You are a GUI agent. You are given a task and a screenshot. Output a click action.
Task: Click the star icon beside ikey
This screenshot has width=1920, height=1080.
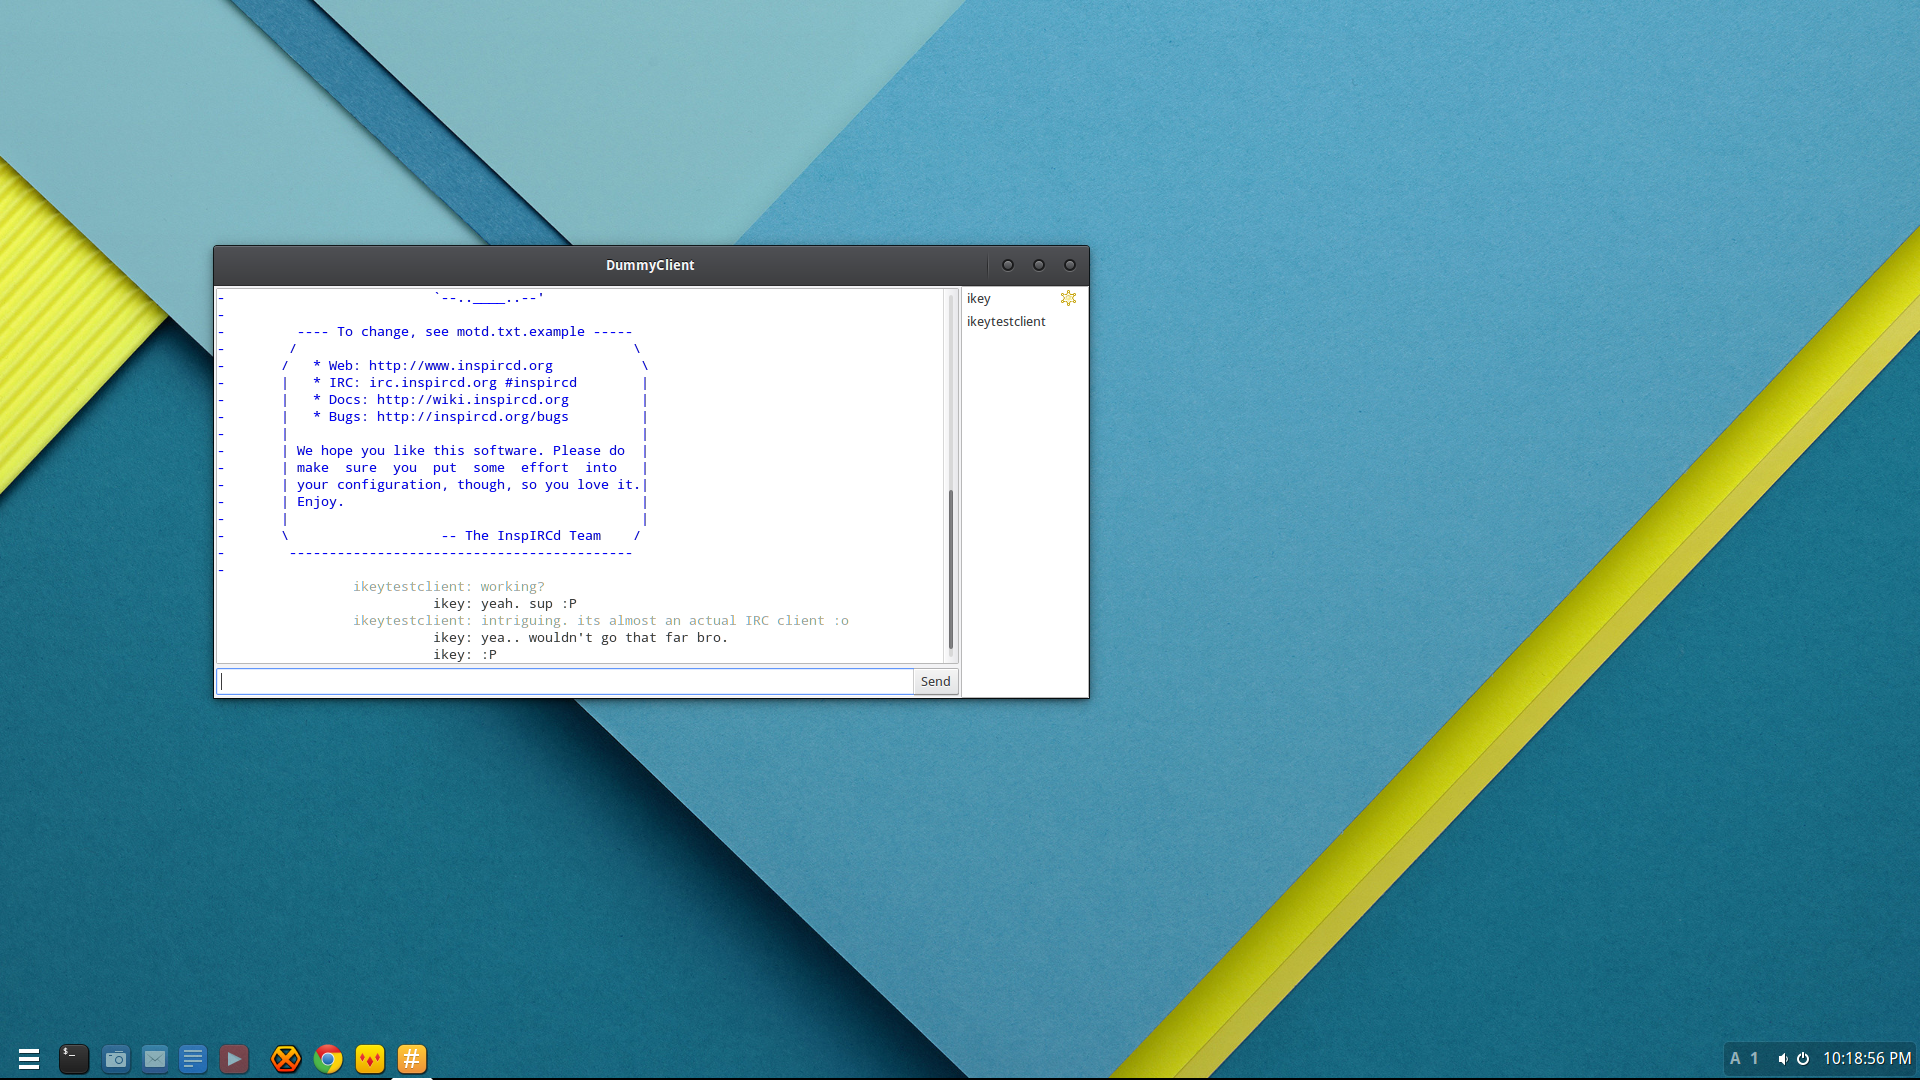(x=1068, y=298)
